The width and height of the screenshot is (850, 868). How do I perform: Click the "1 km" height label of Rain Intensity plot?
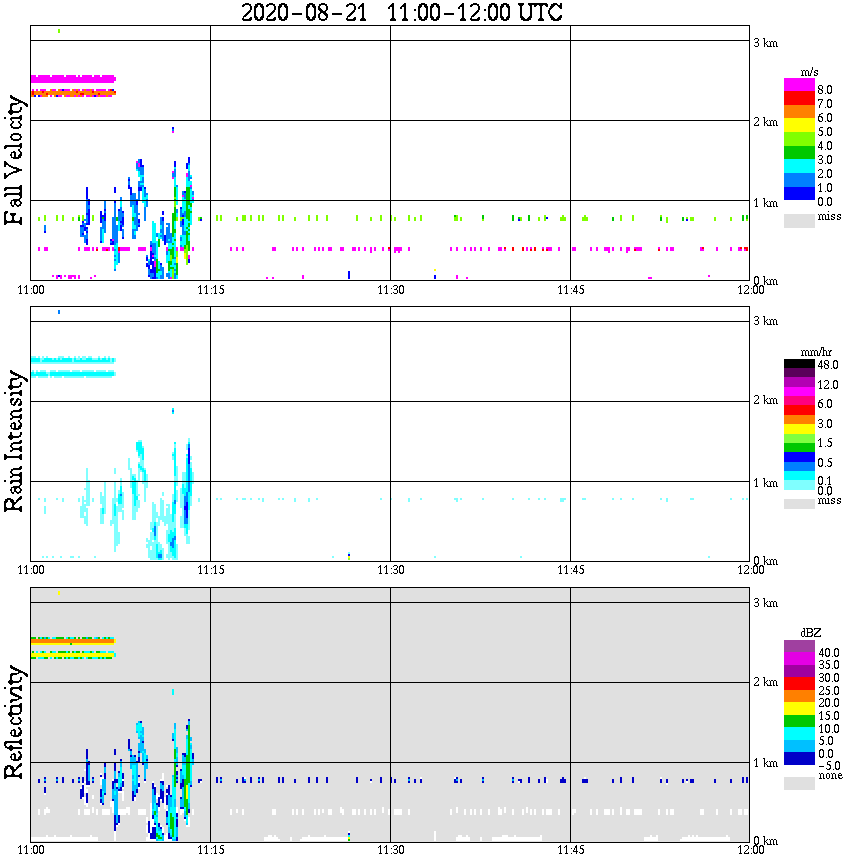coord(765,483)
